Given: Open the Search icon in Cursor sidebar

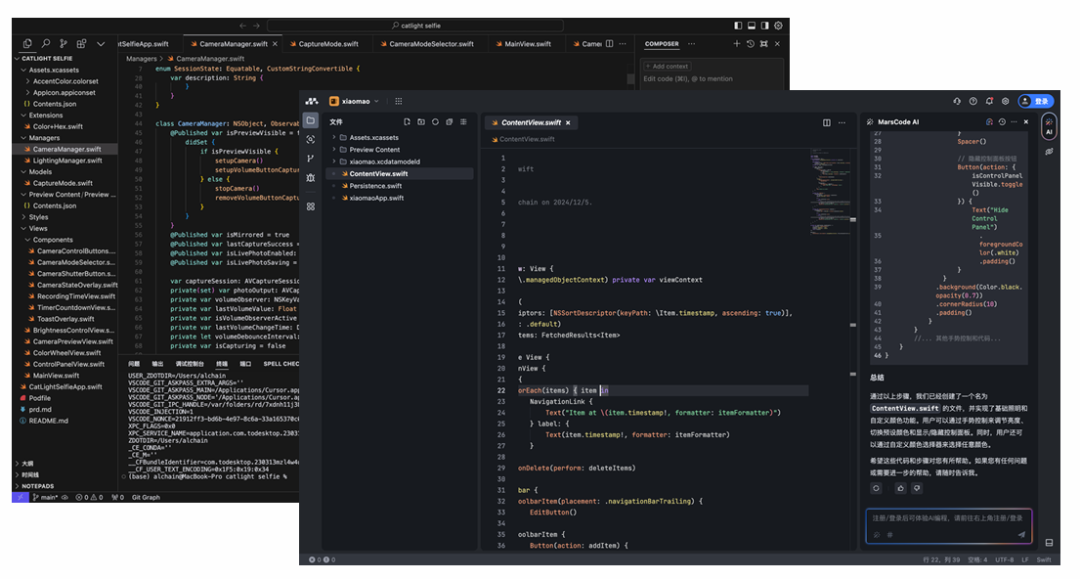Looking at the screenshot, I should click(x=45, y=44).
